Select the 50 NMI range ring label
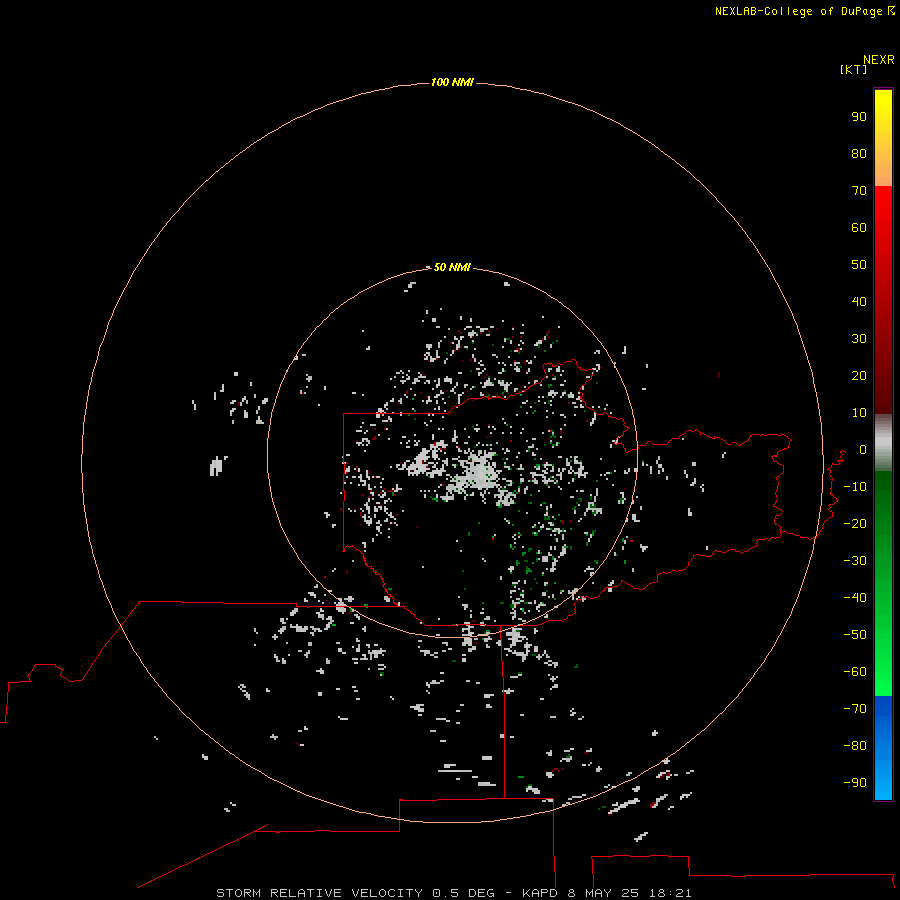 click(452, 267)
